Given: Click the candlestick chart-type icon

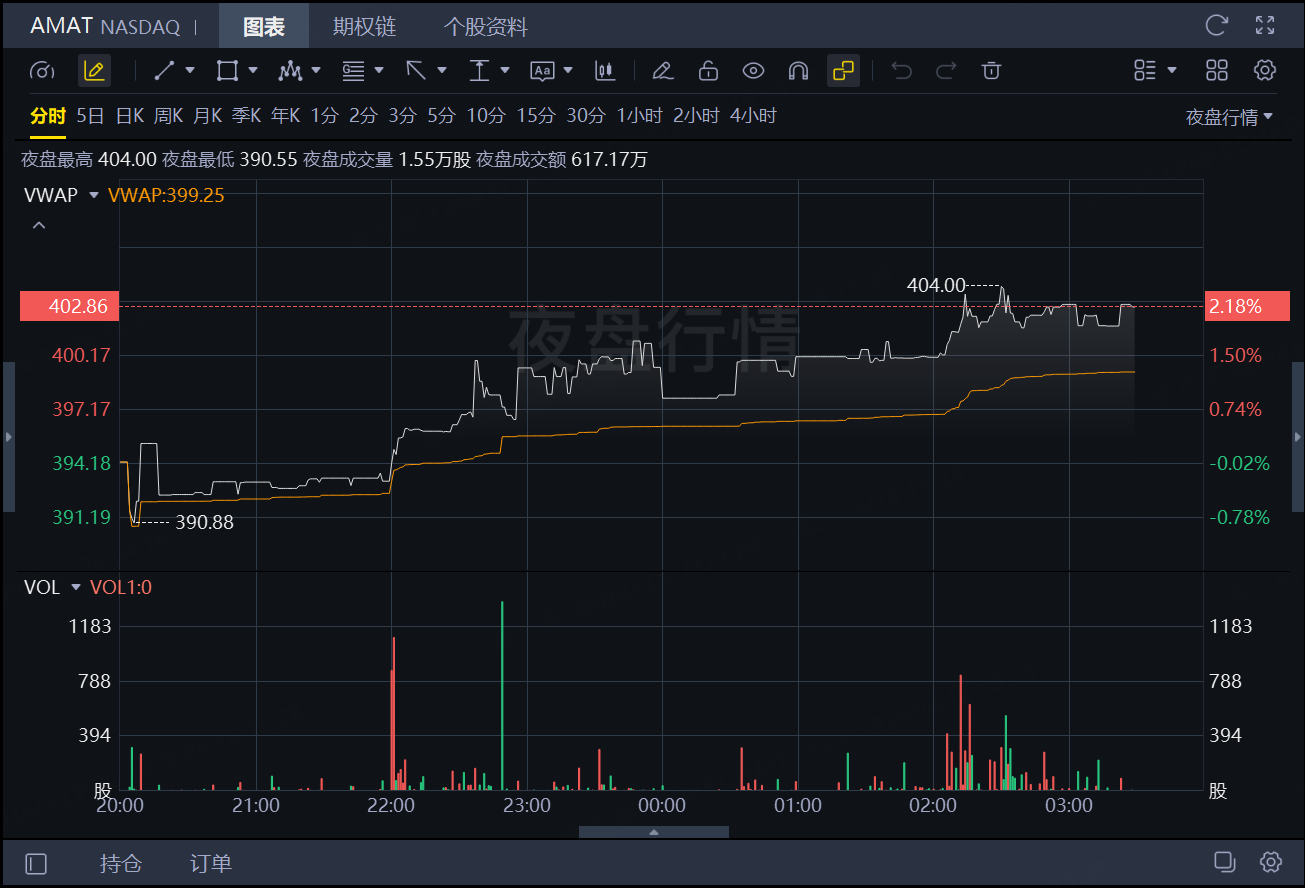Looking at the screenshot, I should coord(604,71).
